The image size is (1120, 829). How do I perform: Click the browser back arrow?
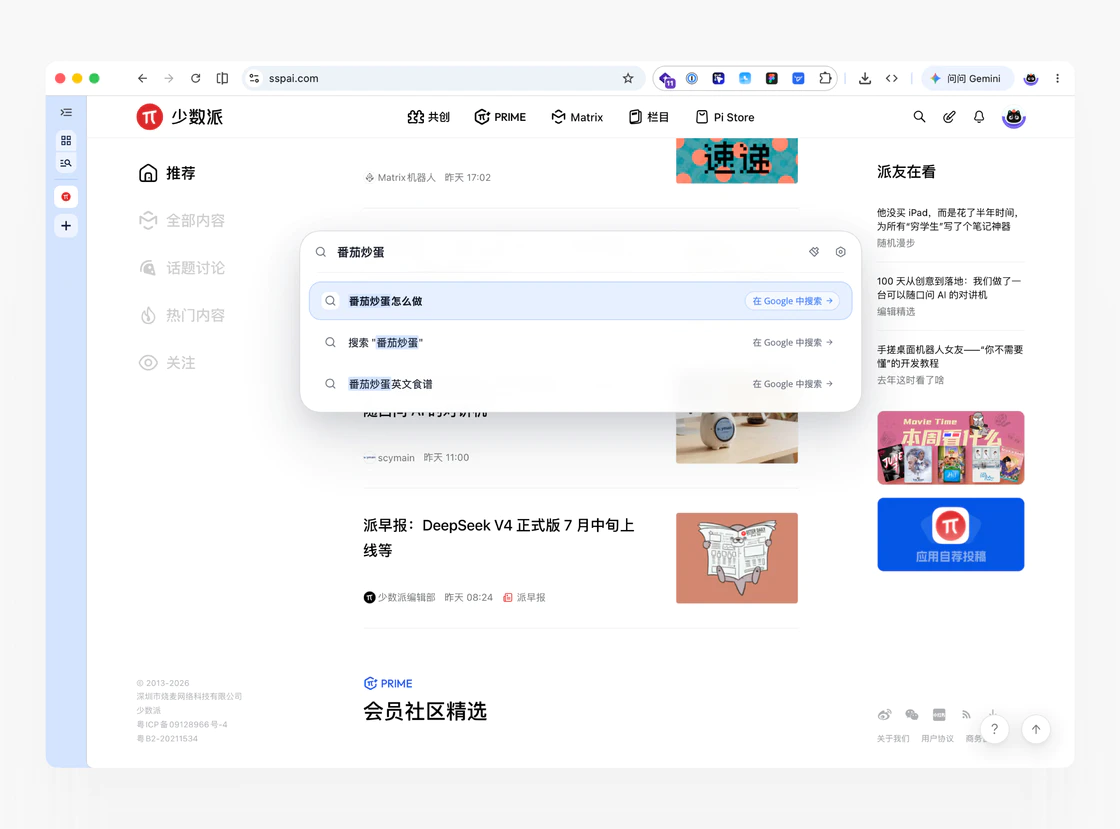[x=142, y=79]
